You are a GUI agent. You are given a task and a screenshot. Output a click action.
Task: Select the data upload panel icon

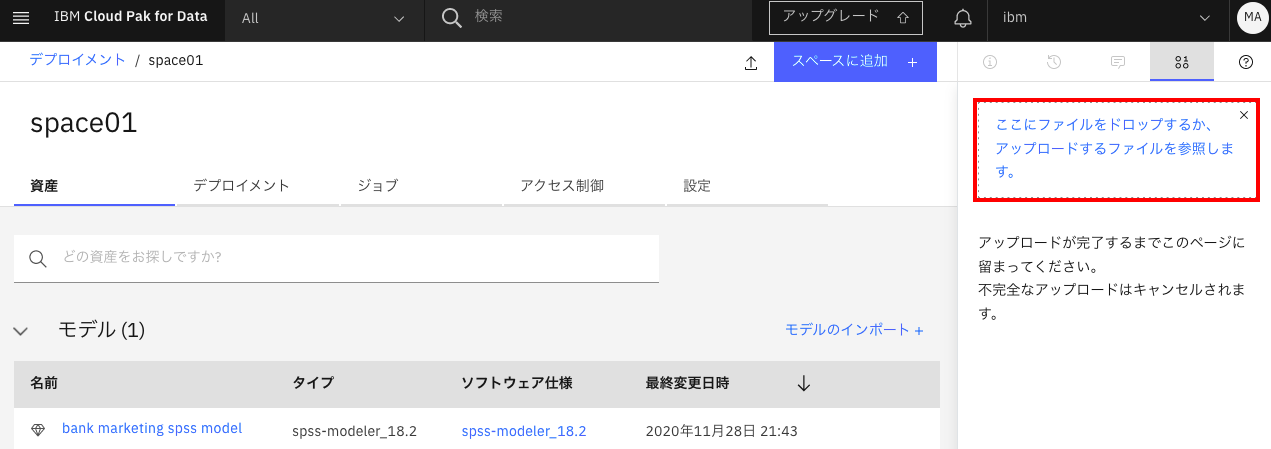click(x=1181, y=62)
